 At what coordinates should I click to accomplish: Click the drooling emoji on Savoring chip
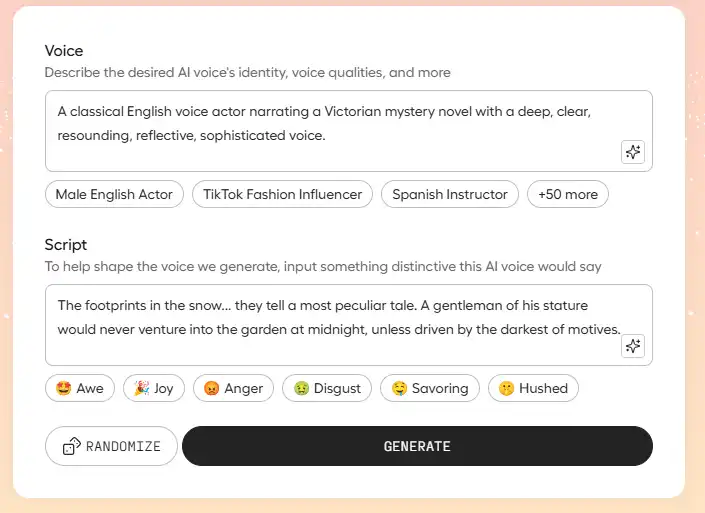pyautogui.click(x=399, y=388)
